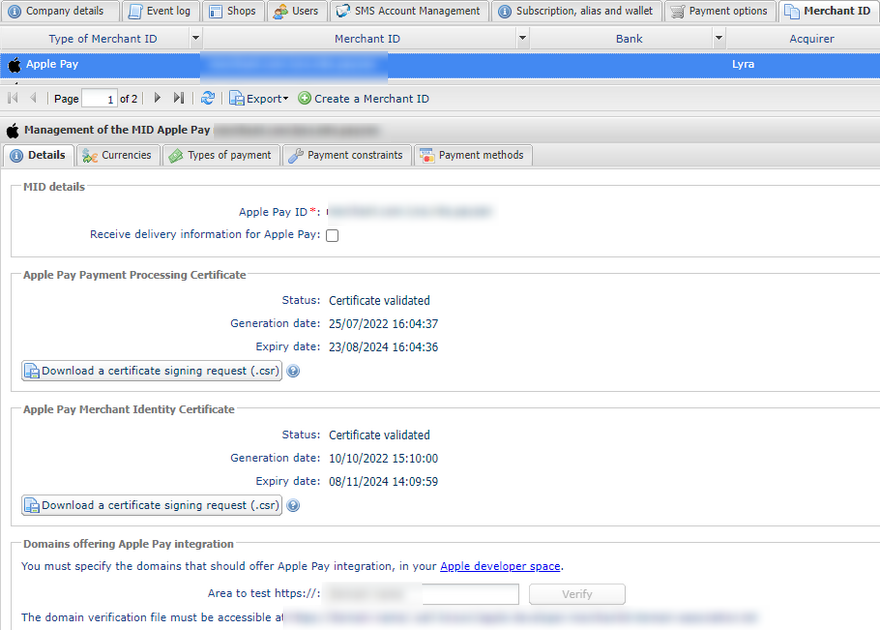The height and width of the screenshot is (630, 880).
Task: Click the Apple logo beside Management of the MID
Action: (x=12, y=130)
